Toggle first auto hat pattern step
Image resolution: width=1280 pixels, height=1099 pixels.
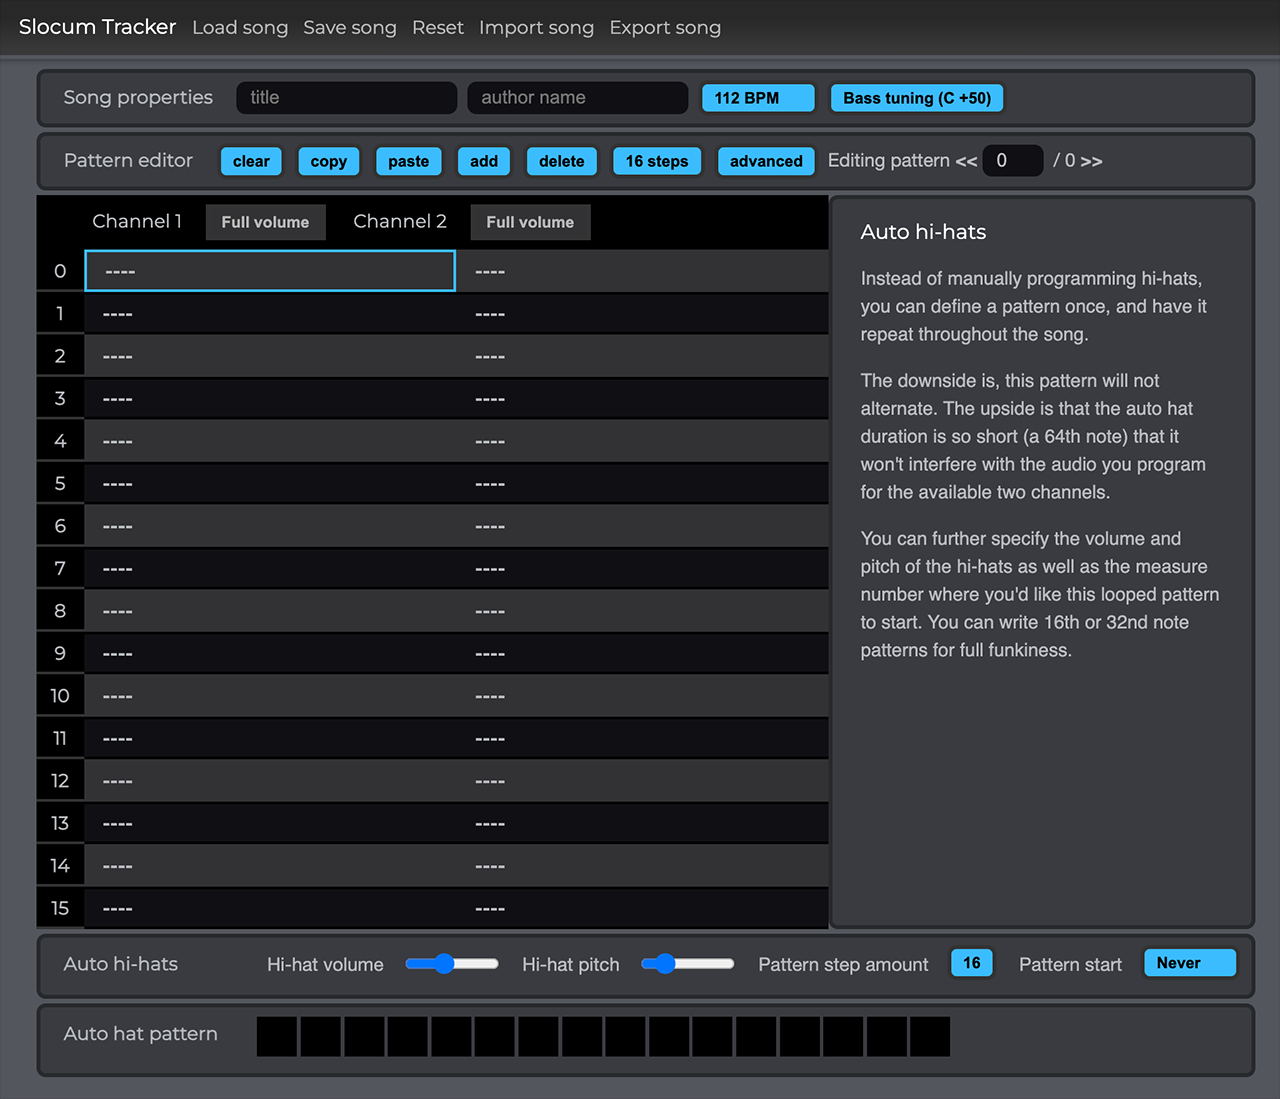point(277,1037)
